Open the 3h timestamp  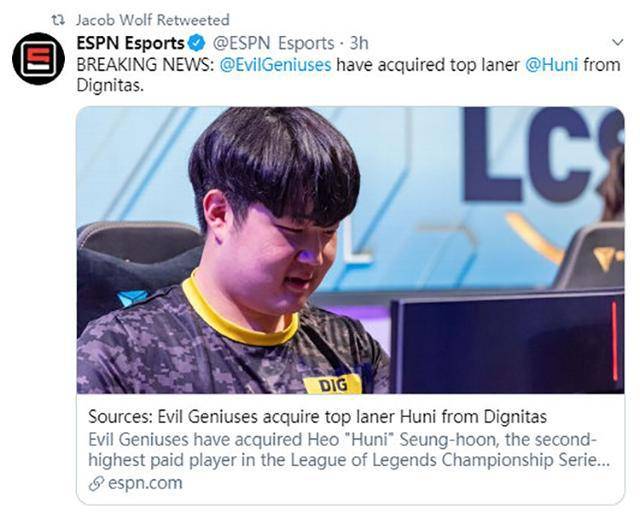359,43
